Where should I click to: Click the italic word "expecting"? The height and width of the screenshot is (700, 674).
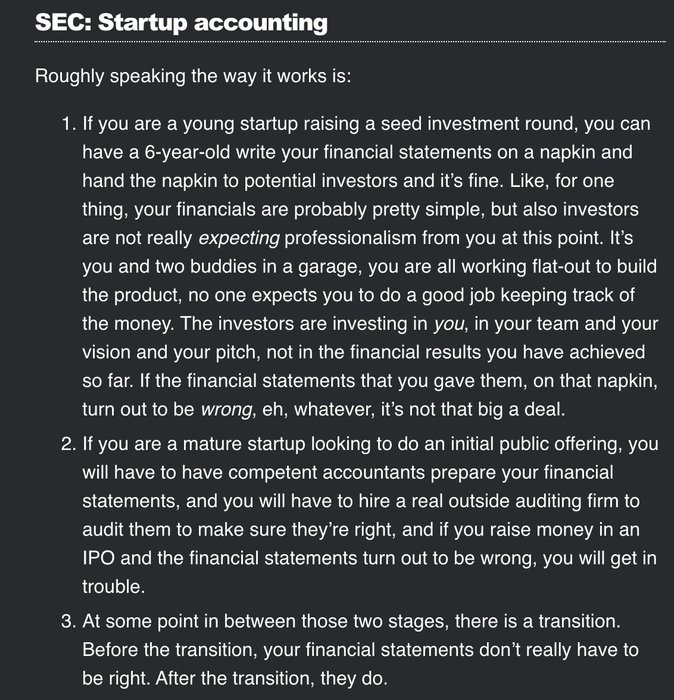tap(239, 238)
